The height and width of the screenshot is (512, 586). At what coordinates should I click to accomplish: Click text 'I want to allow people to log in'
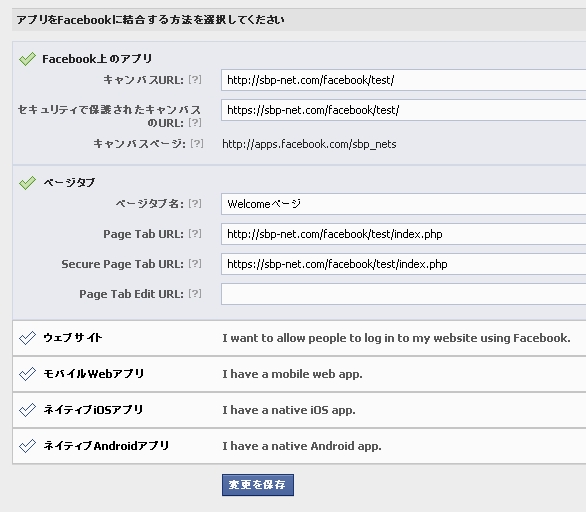pyautogui.click(x=396, y=338)
